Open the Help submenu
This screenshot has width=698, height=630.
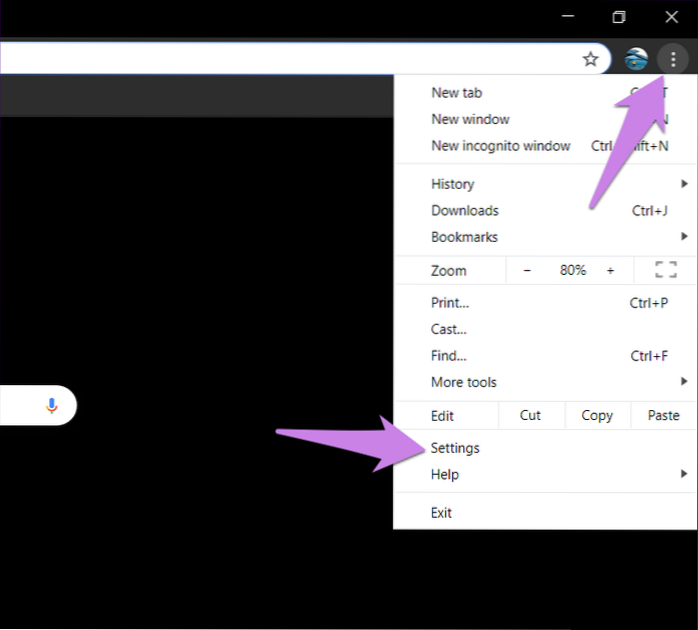pyautogui.click(x=445, y=474)
